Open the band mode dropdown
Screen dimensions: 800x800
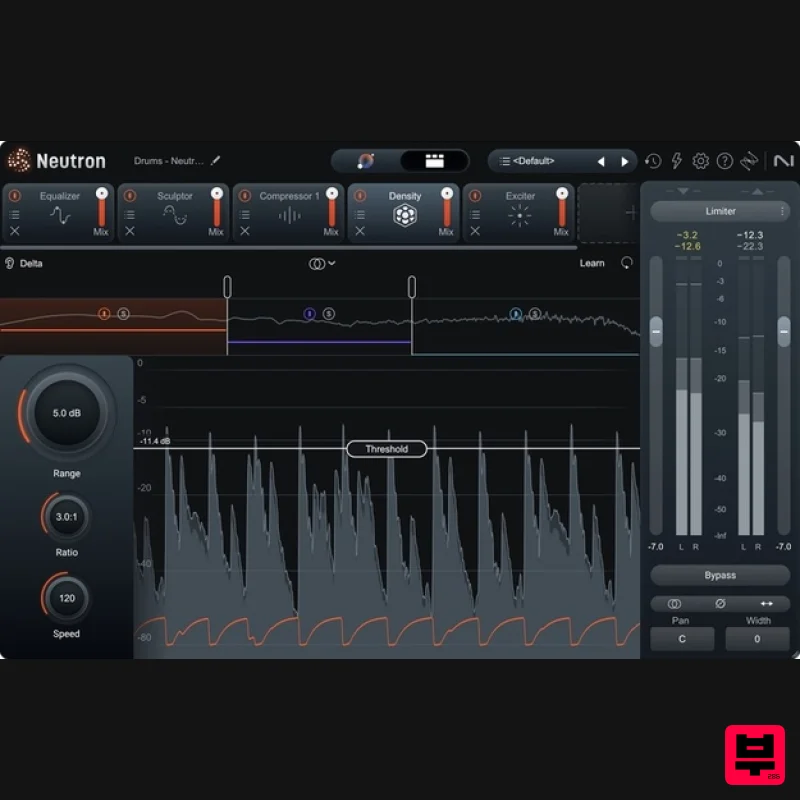[x=322, y=263]
